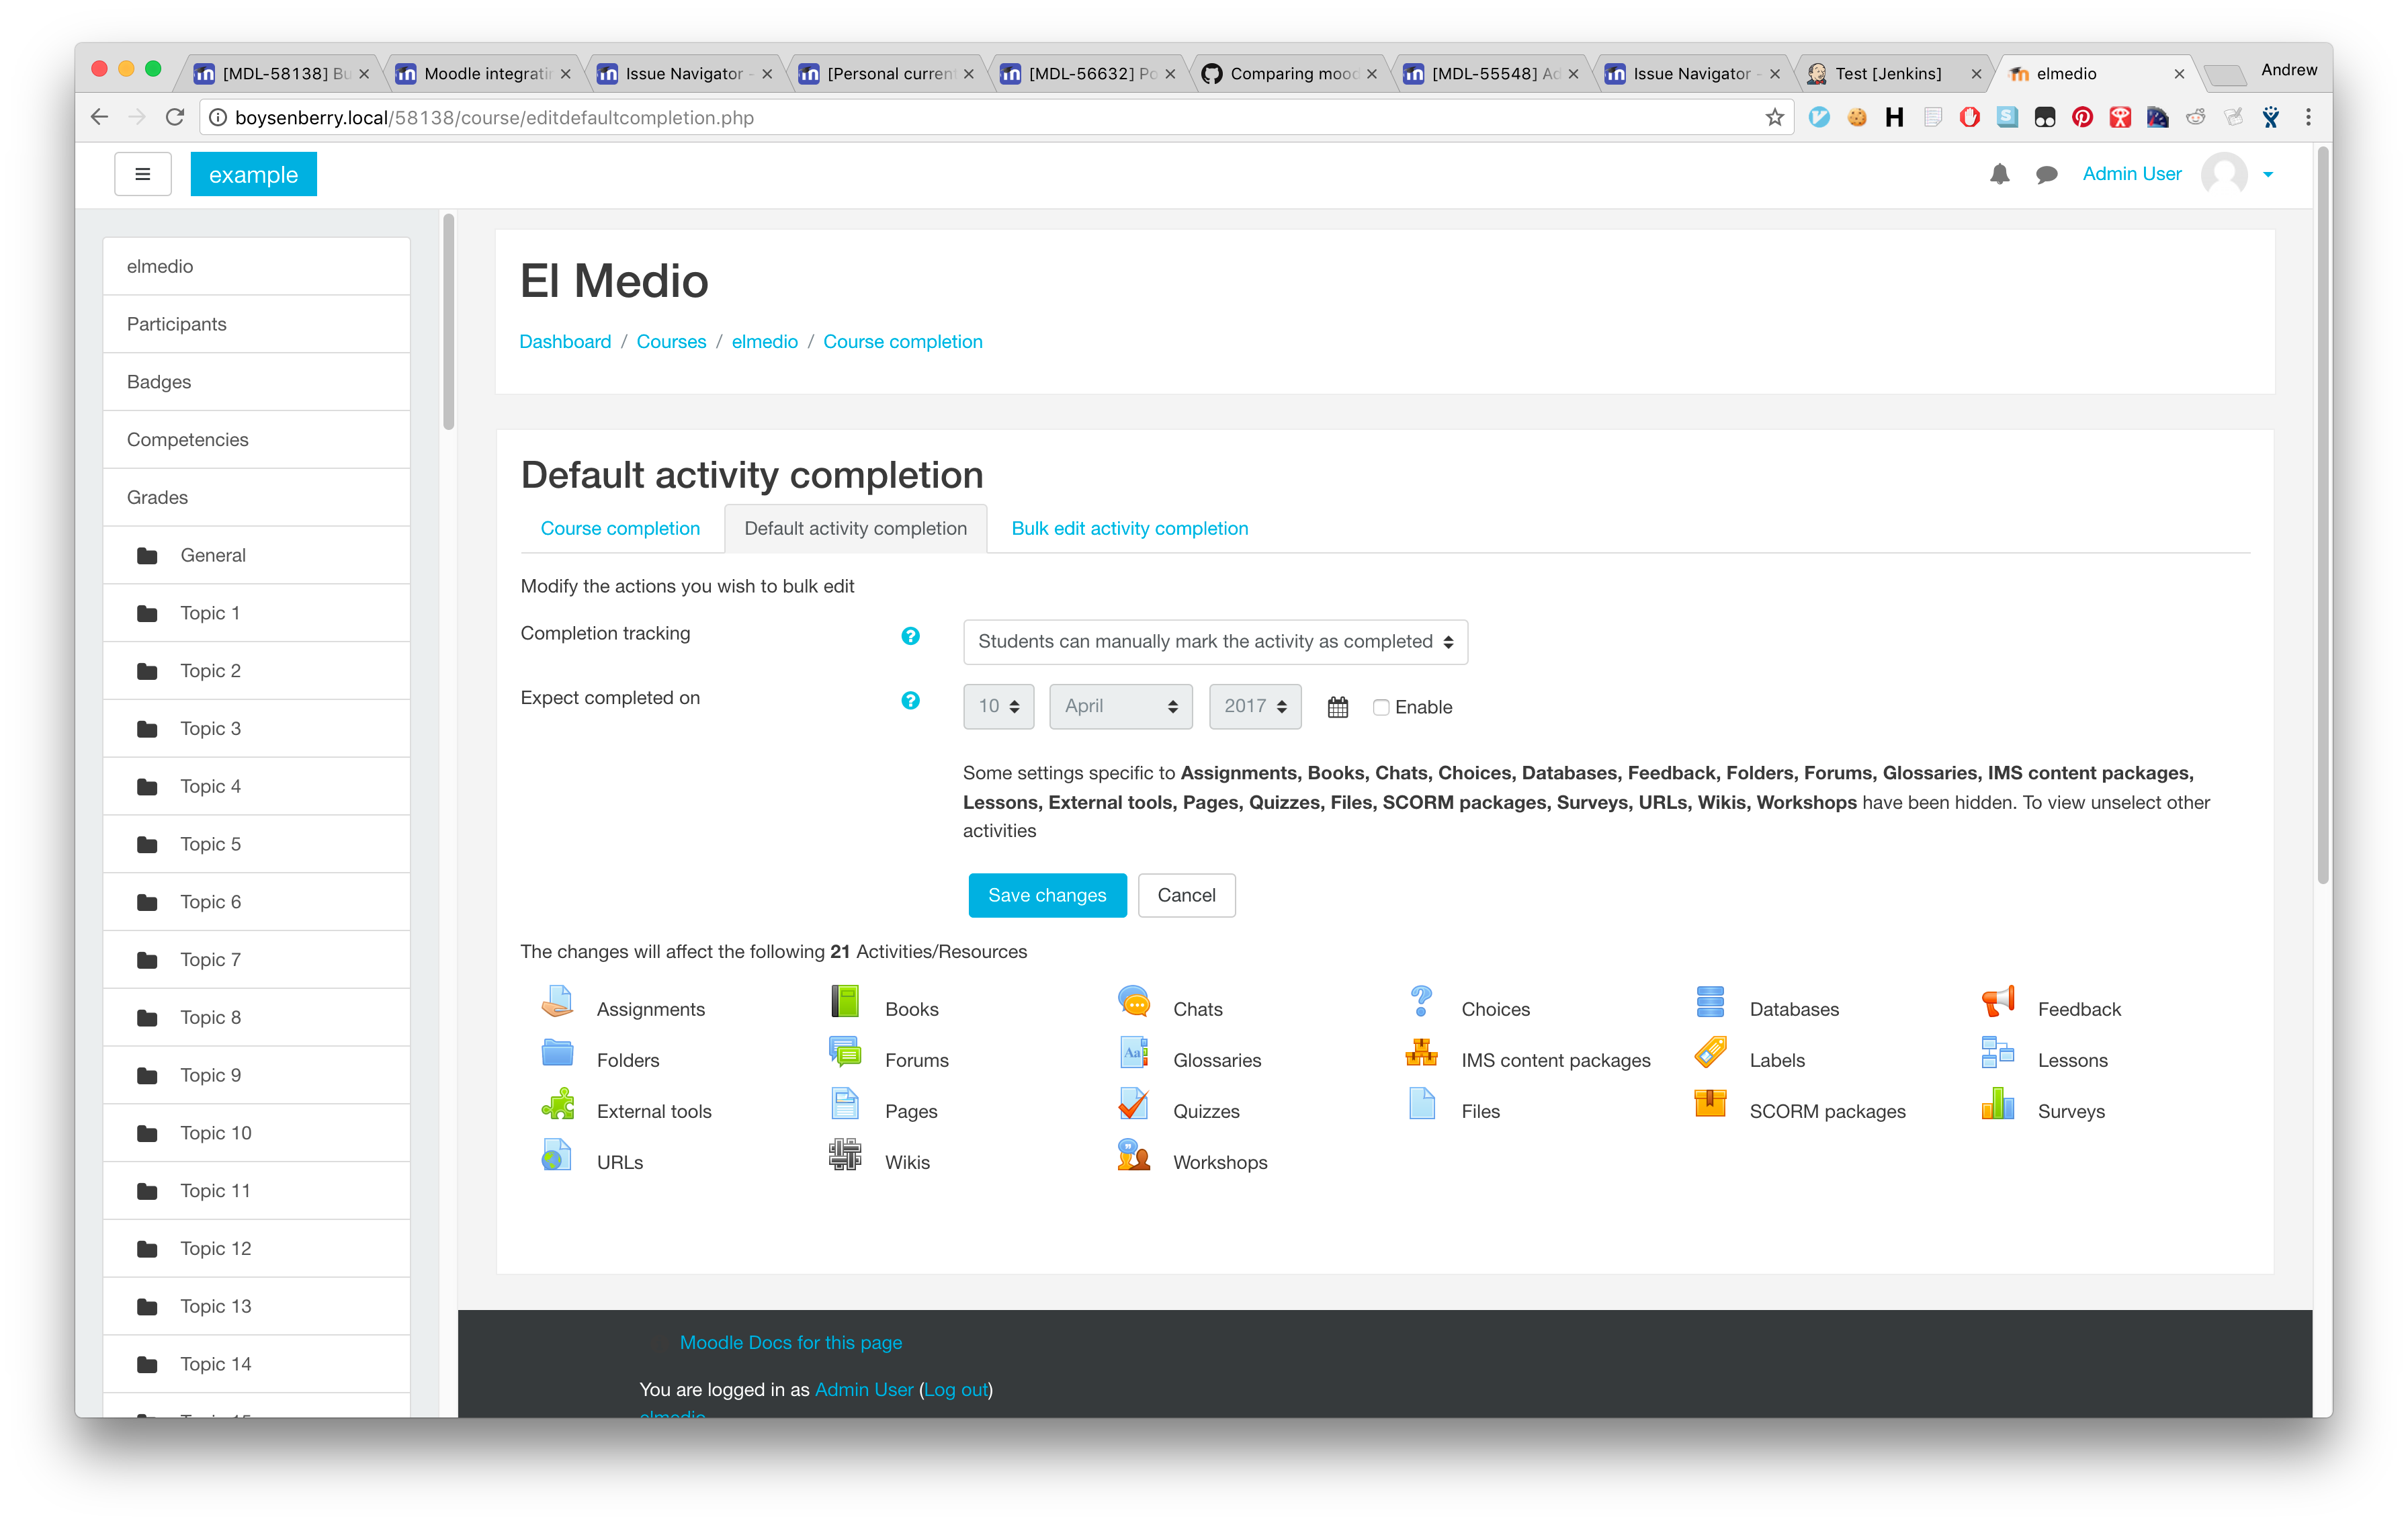Image resolution: width=2408 pixels, height=1525 pixels.
Task: Click the Labels tag icon
Action: pyautogui.click(x=1710, y=1053)
